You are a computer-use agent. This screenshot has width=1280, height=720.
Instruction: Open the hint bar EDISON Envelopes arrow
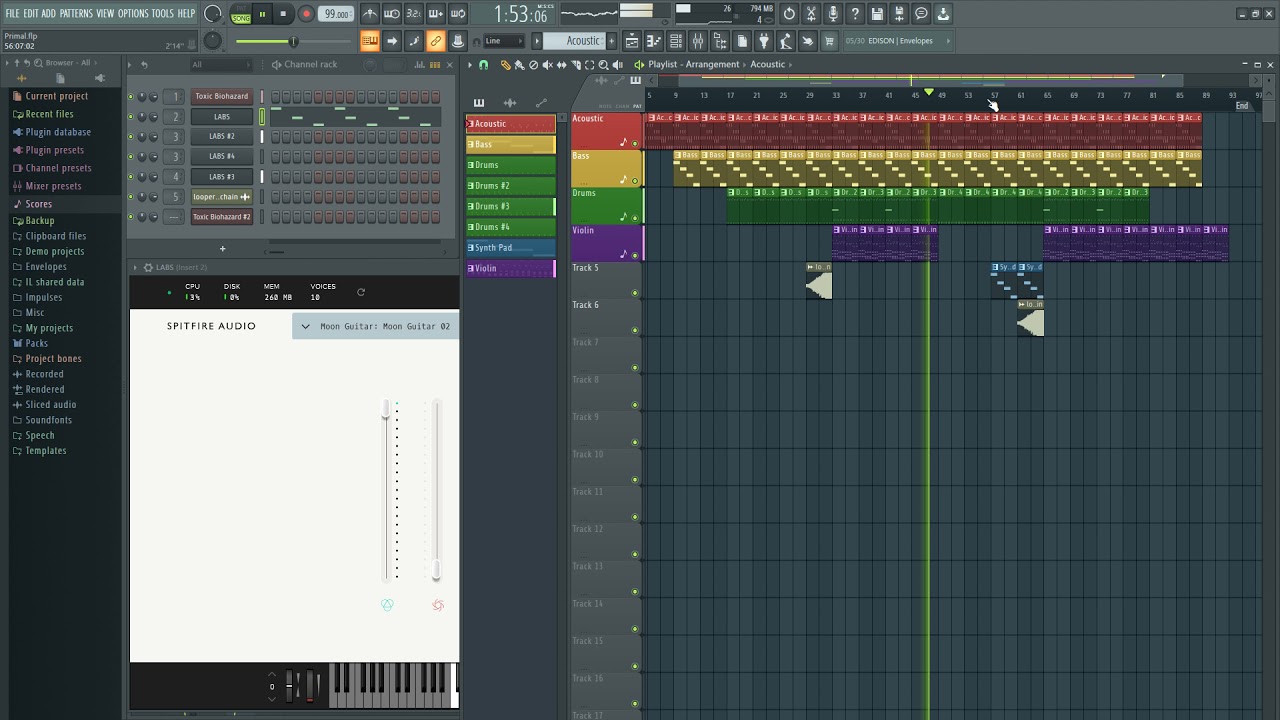click(948, 41)
